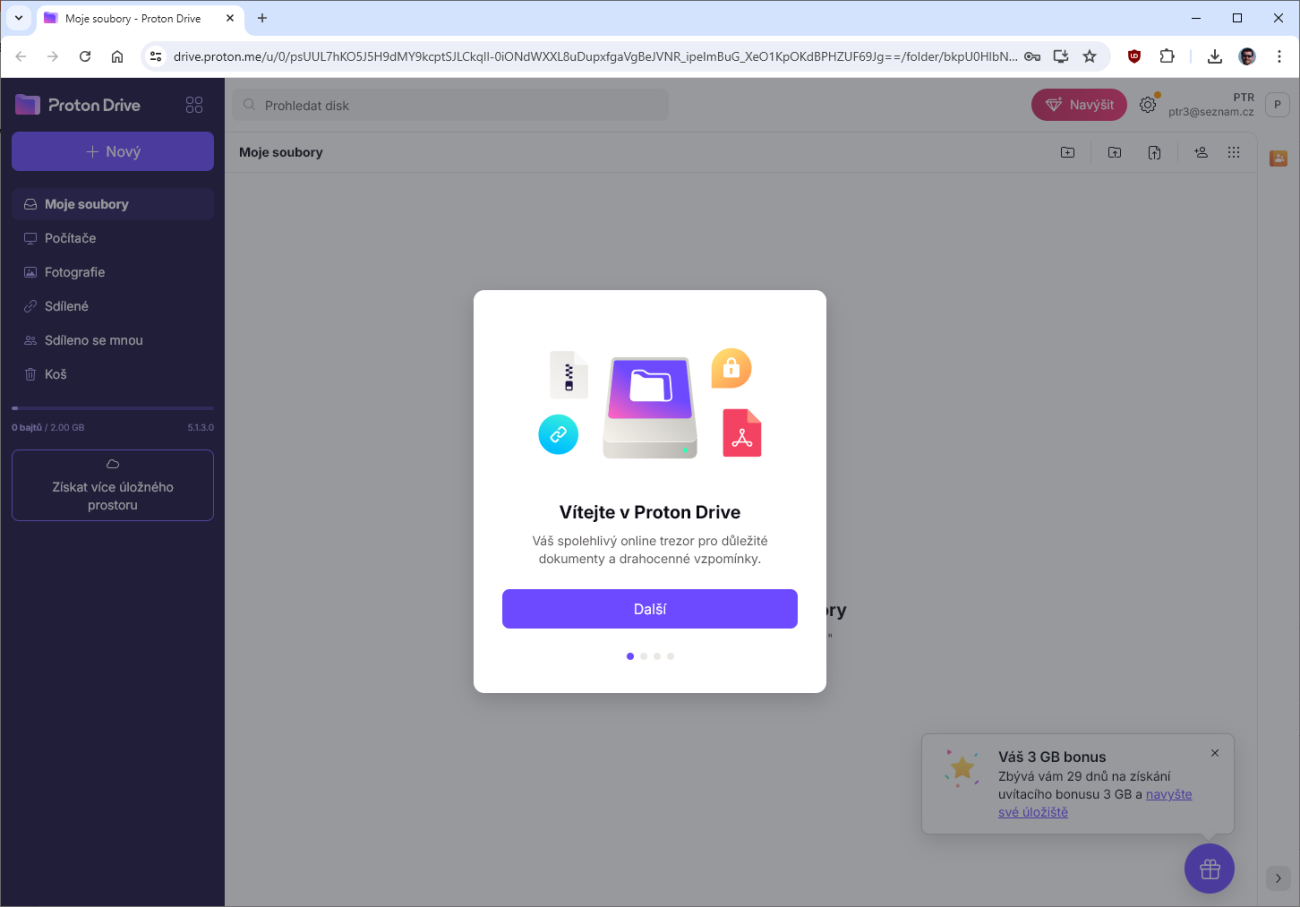Click the upload folder toolbar icon
This screenshot has height=907, width=1300.
[x=1114, y=152]
